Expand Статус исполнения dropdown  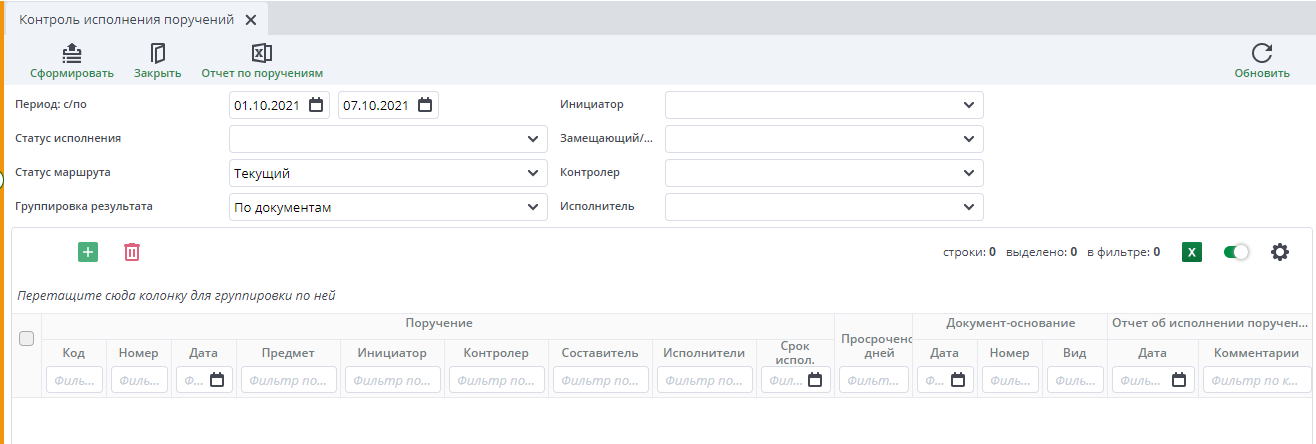[x=532, y=139]
